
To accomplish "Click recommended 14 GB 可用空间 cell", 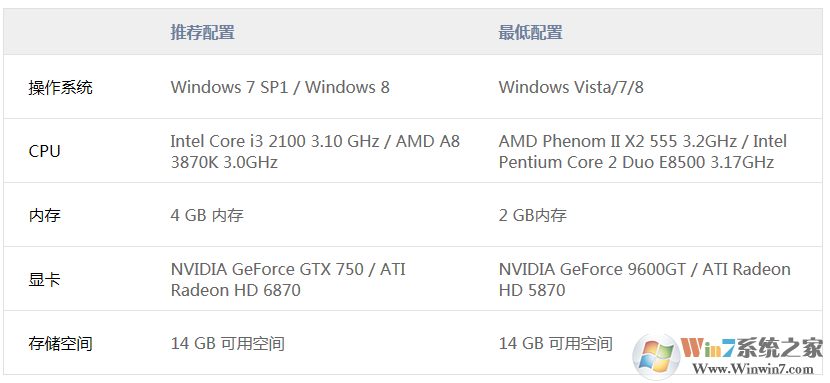I will 228,344.
